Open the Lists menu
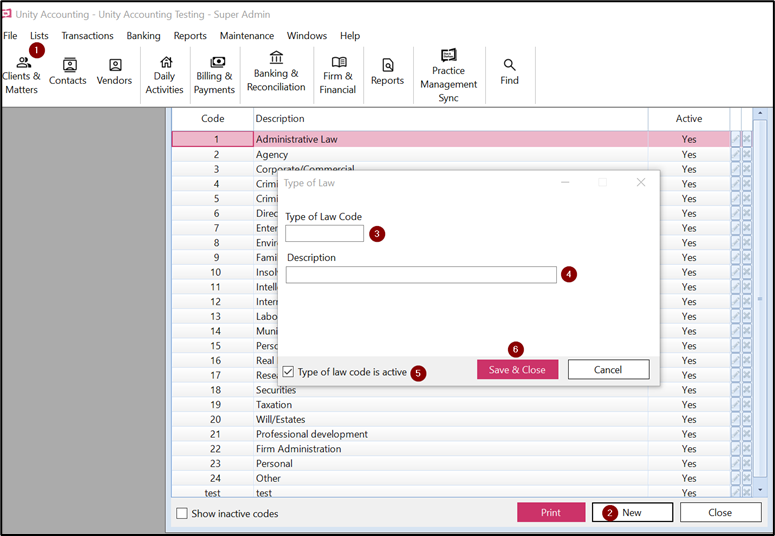Image resolution: width=775 pixels, height=536 pixels. [39, 36]
